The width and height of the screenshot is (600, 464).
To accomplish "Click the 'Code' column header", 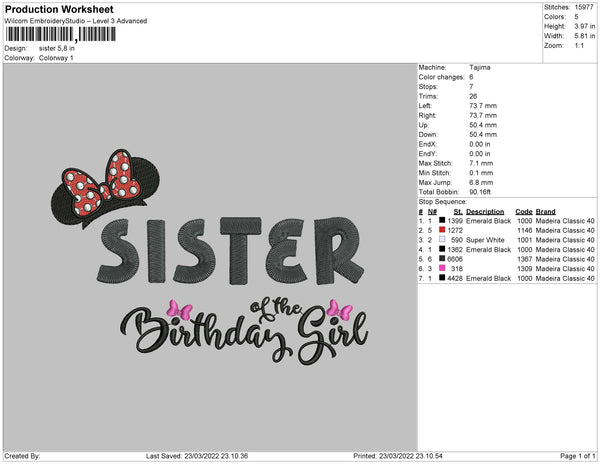I will click(523, 212).
